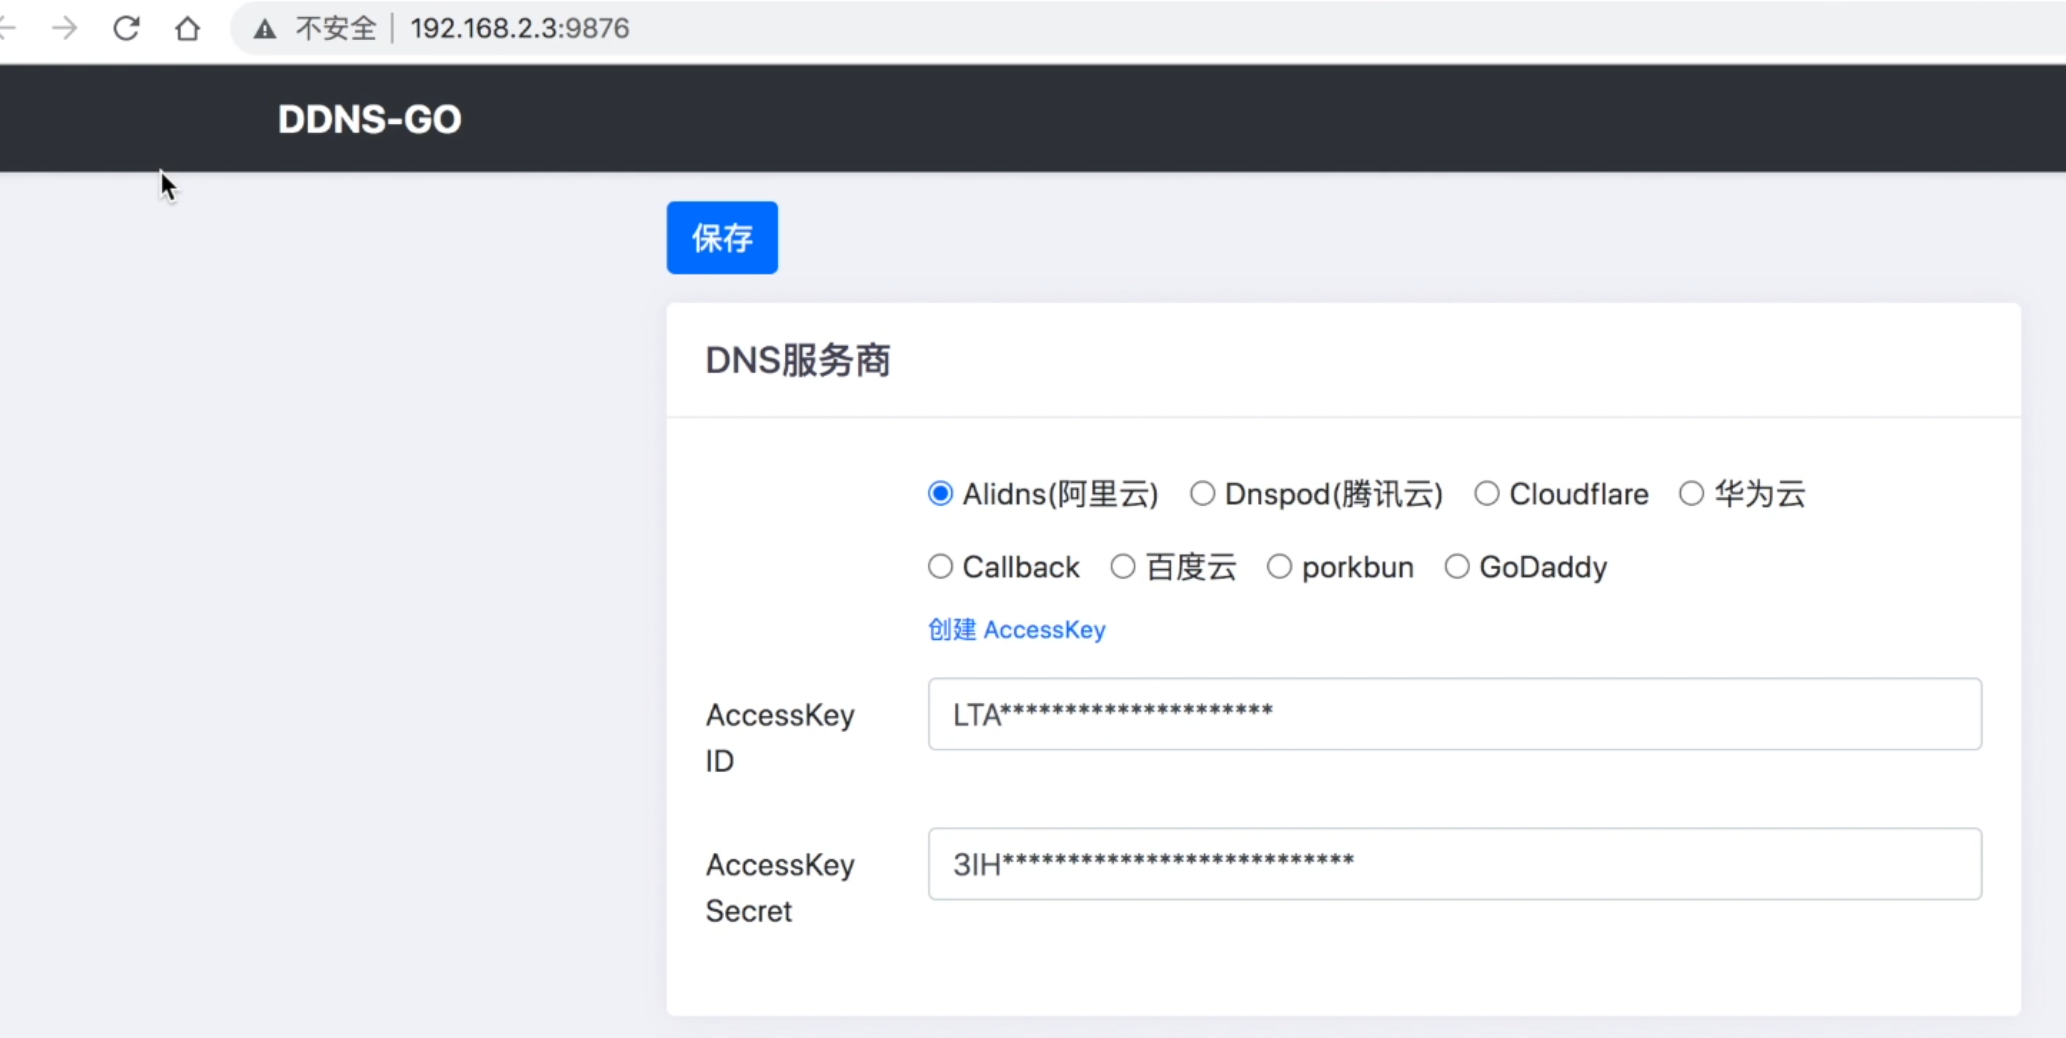The height and width of the screenshot is (1038, 2066).
Task: Click the browser home icon
Action: click(188, 28)
